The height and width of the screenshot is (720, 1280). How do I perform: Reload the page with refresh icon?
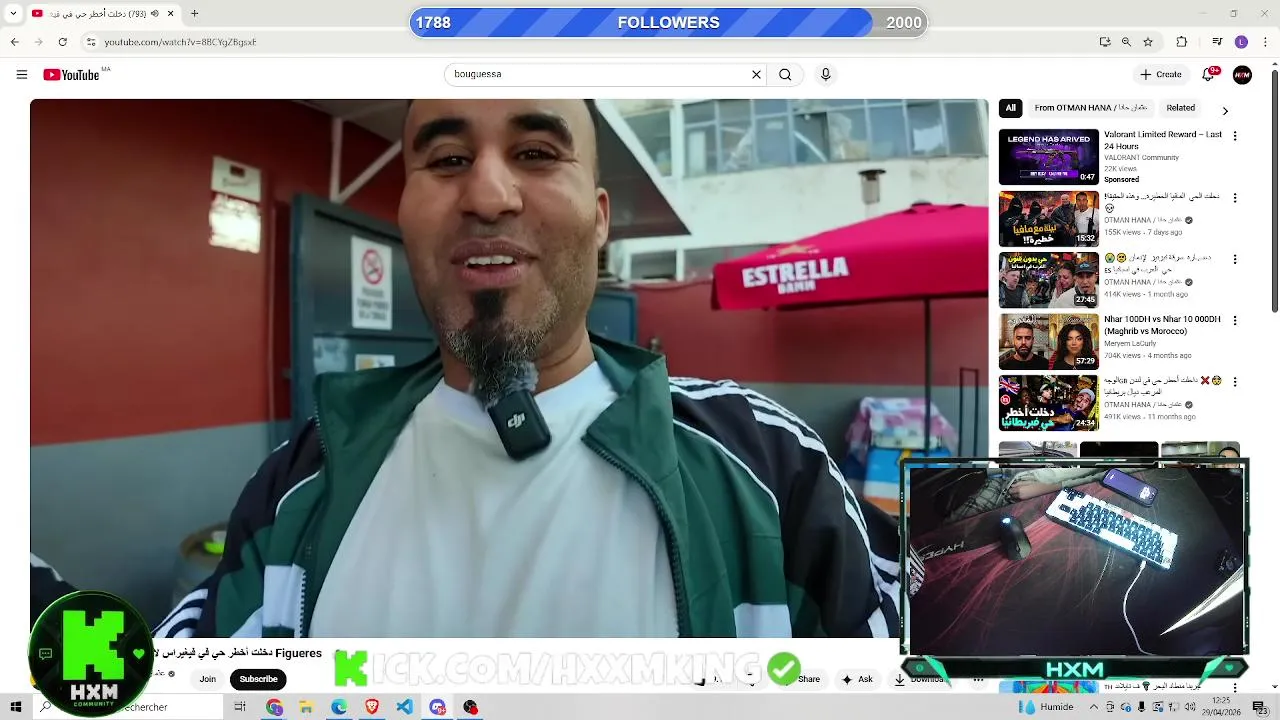pos(62,42)
